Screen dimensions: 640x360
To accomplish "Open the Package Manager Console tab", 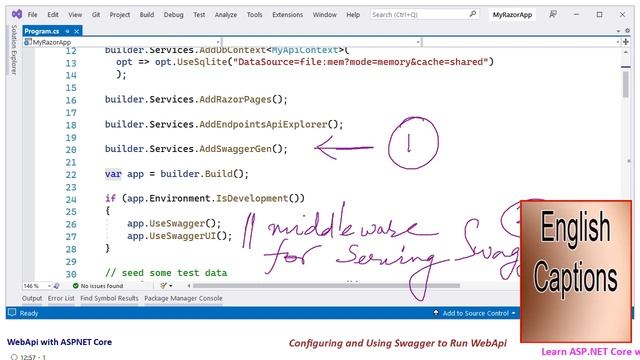I will click(183, 298).
